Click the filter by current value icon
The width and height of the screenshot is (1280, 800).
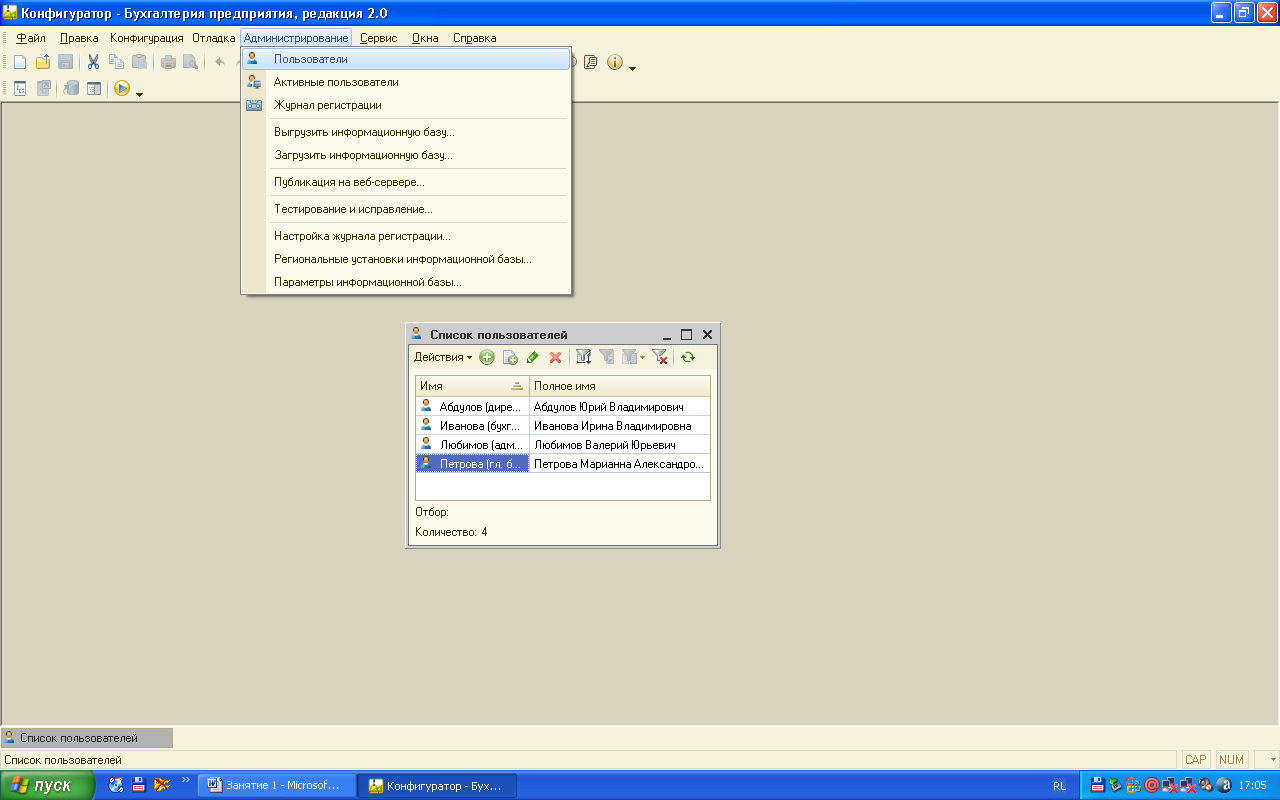[607, 357]
